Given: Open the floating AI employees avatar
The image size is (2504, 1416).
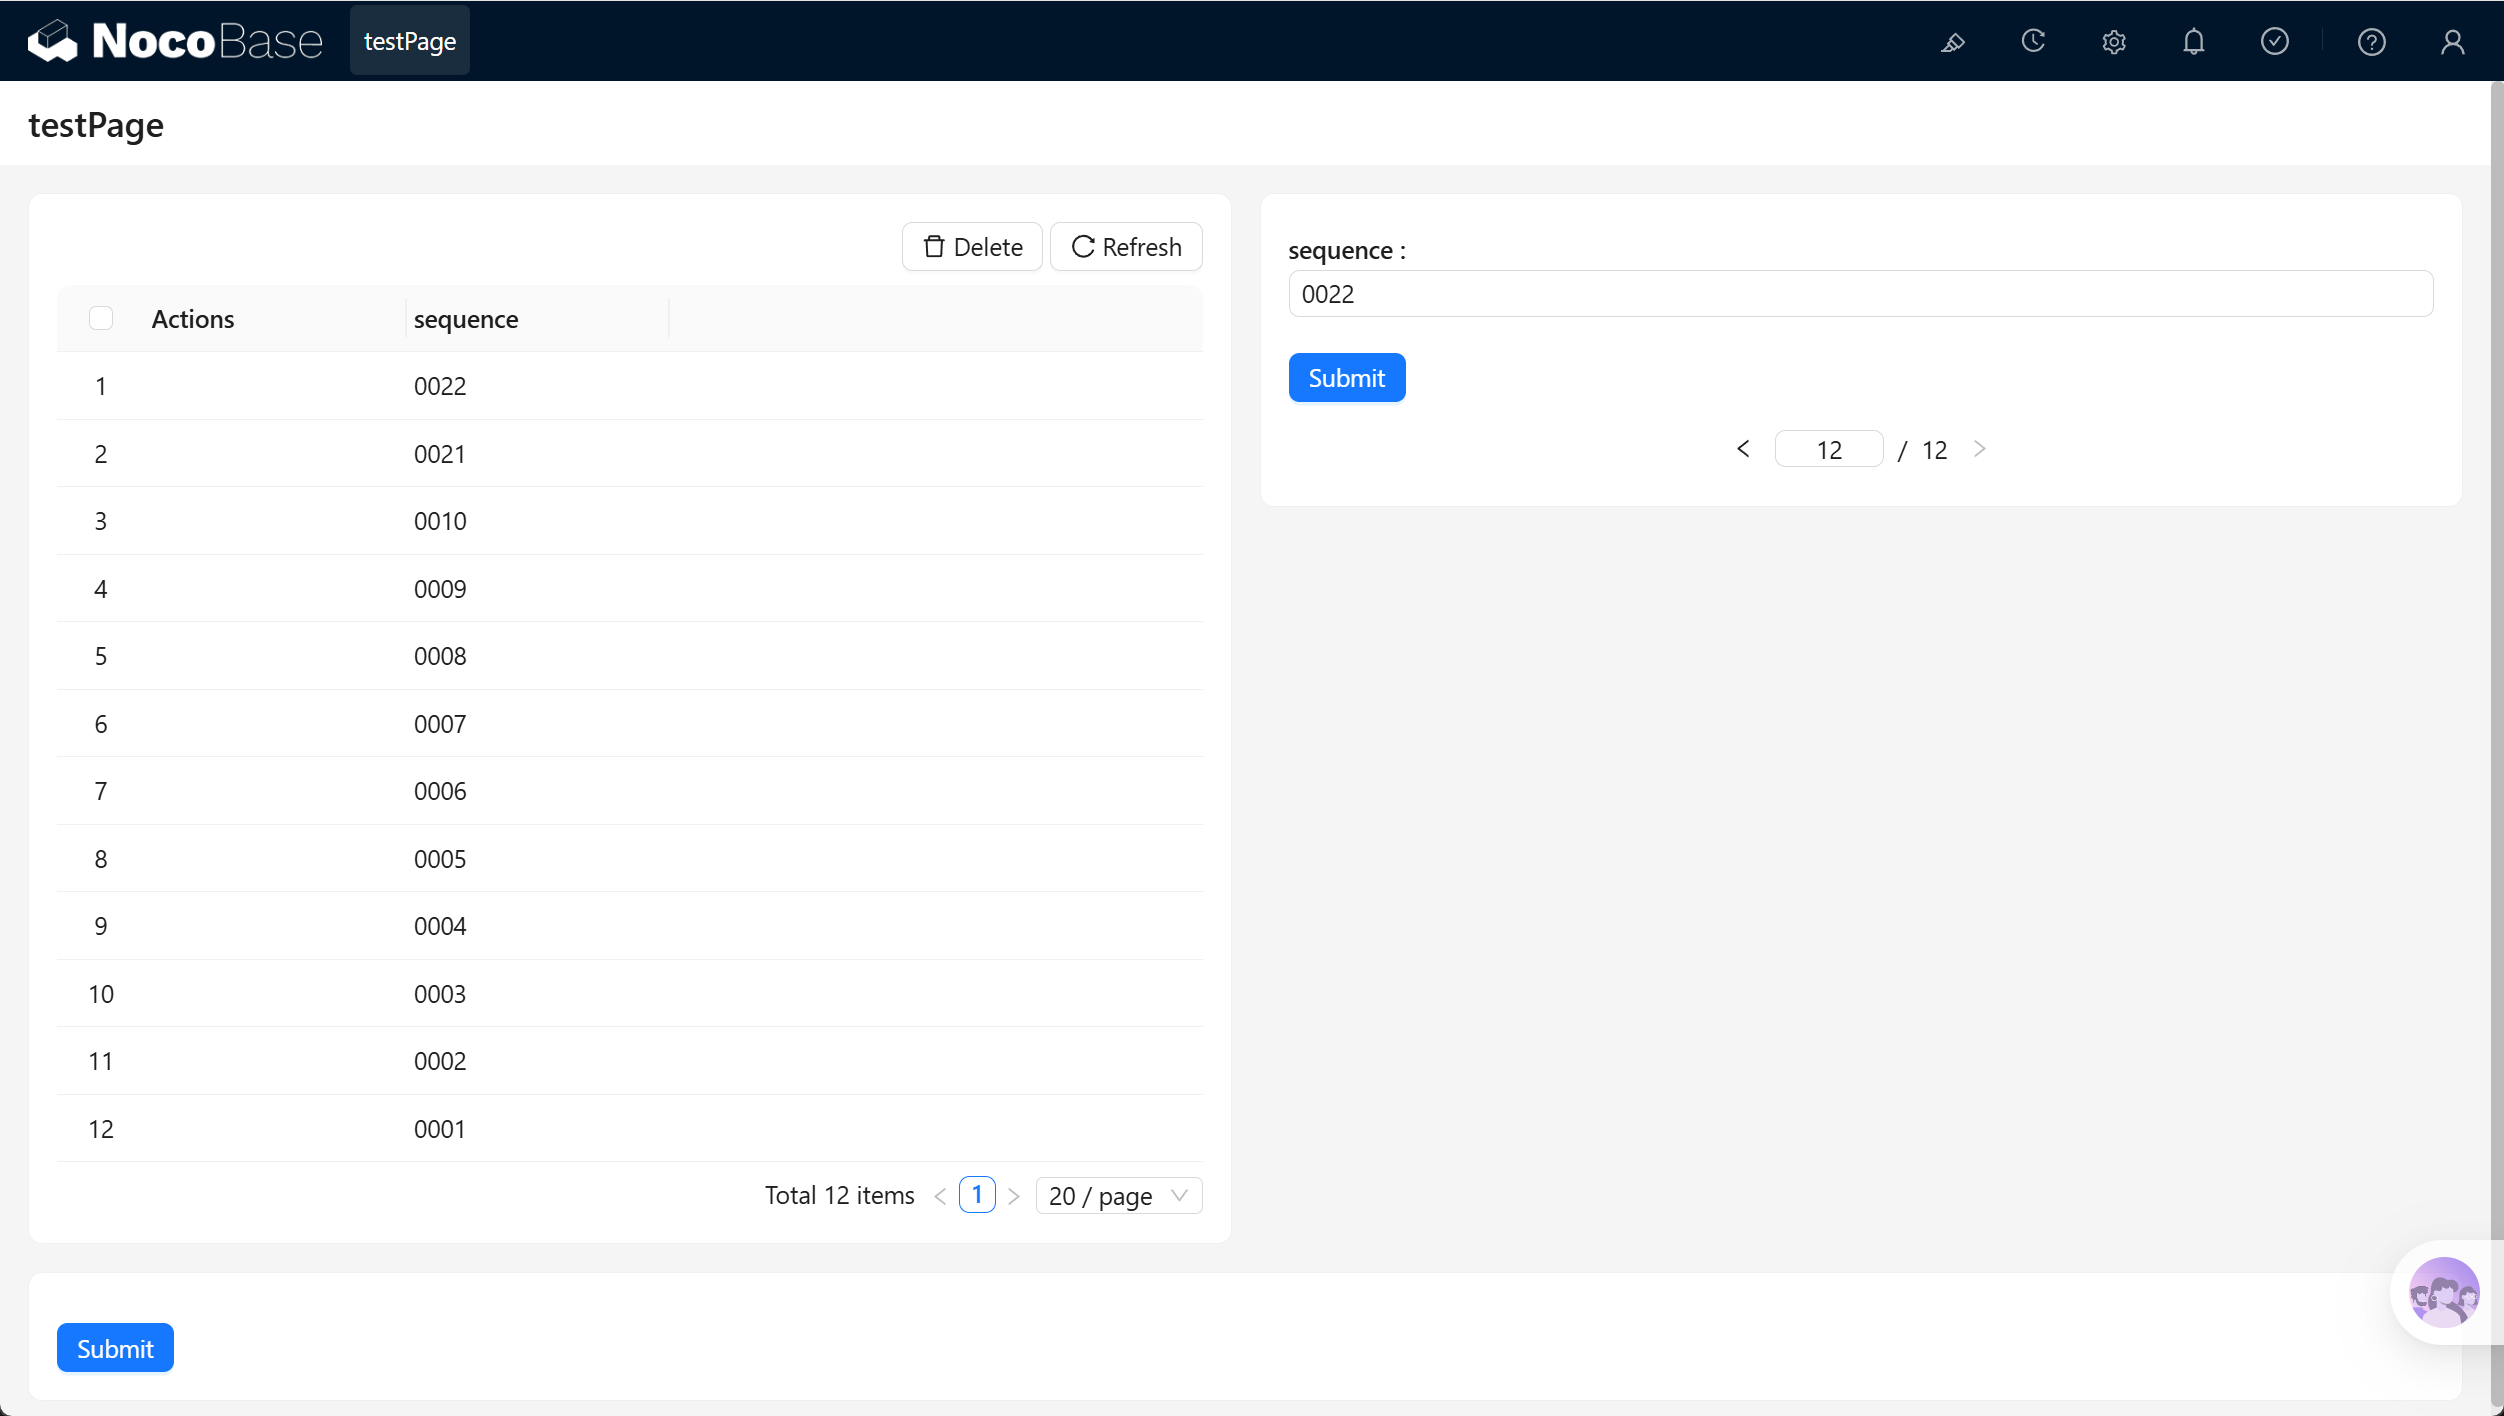Looking at the screenshot, I should click(x=2444, y=1292).
